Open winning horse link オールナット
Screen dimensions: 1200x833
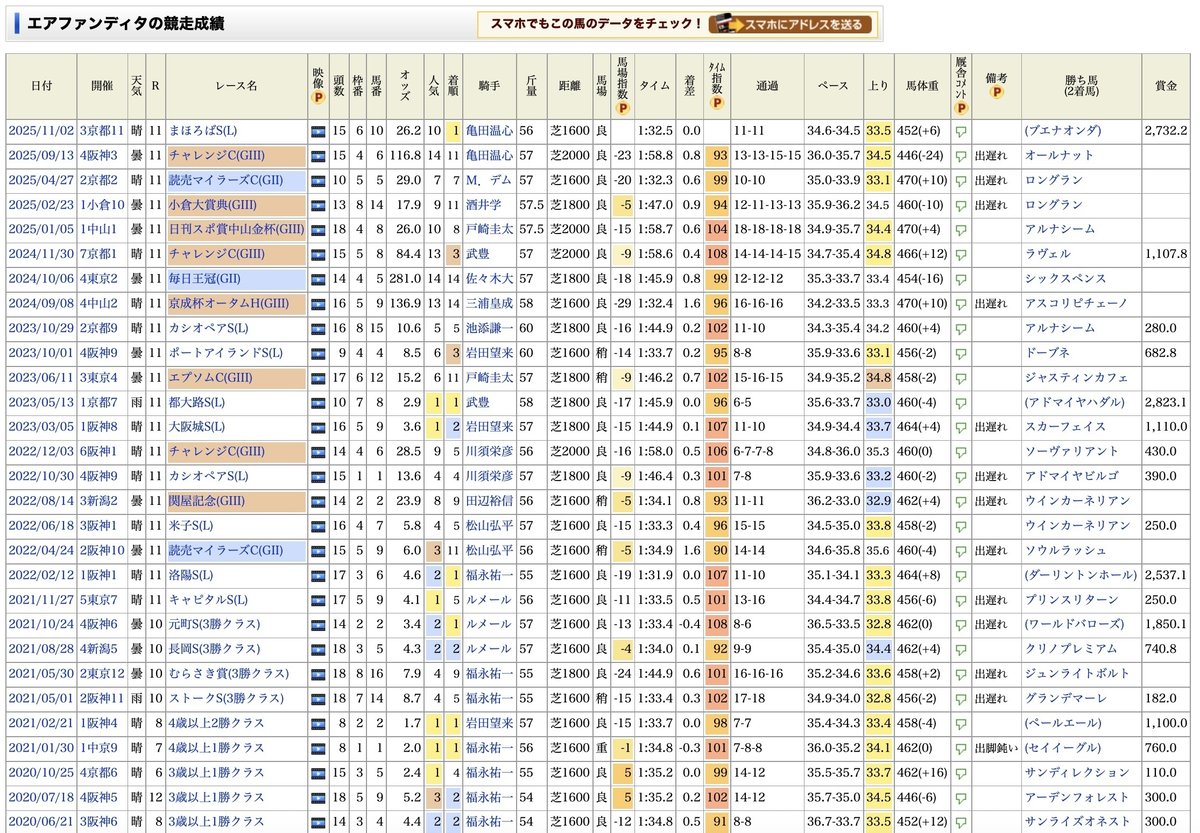click(x=1059, y=156)
